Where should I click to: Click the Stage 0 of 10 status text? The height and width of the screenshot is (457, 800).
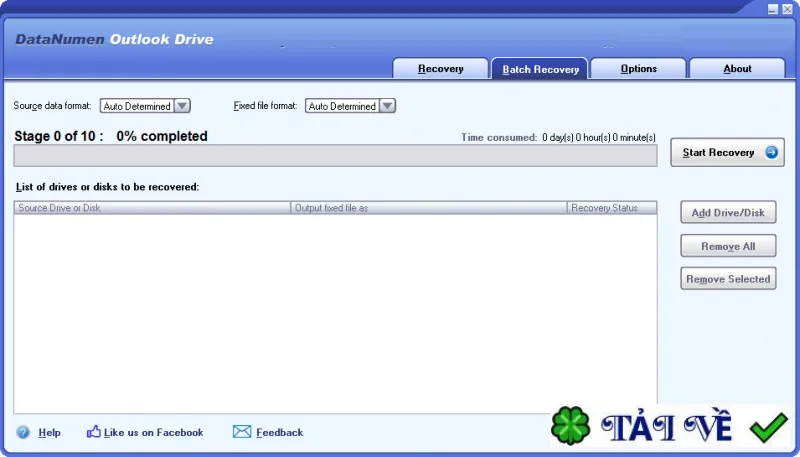(x=111, y=136)
